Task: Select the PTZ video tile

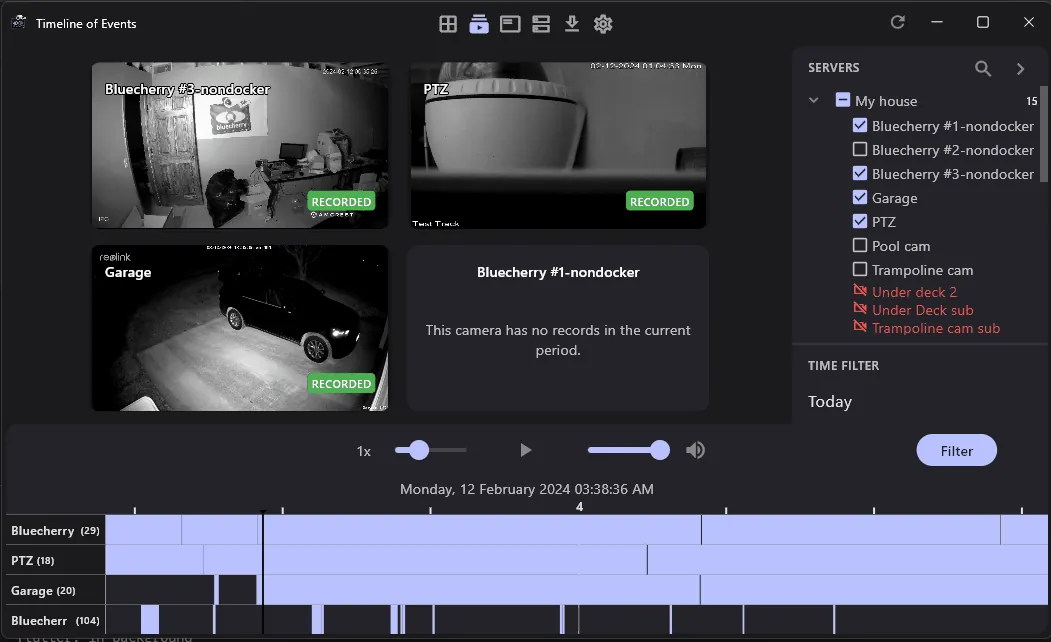Action: pyautogui.click(x=558, y=145)
